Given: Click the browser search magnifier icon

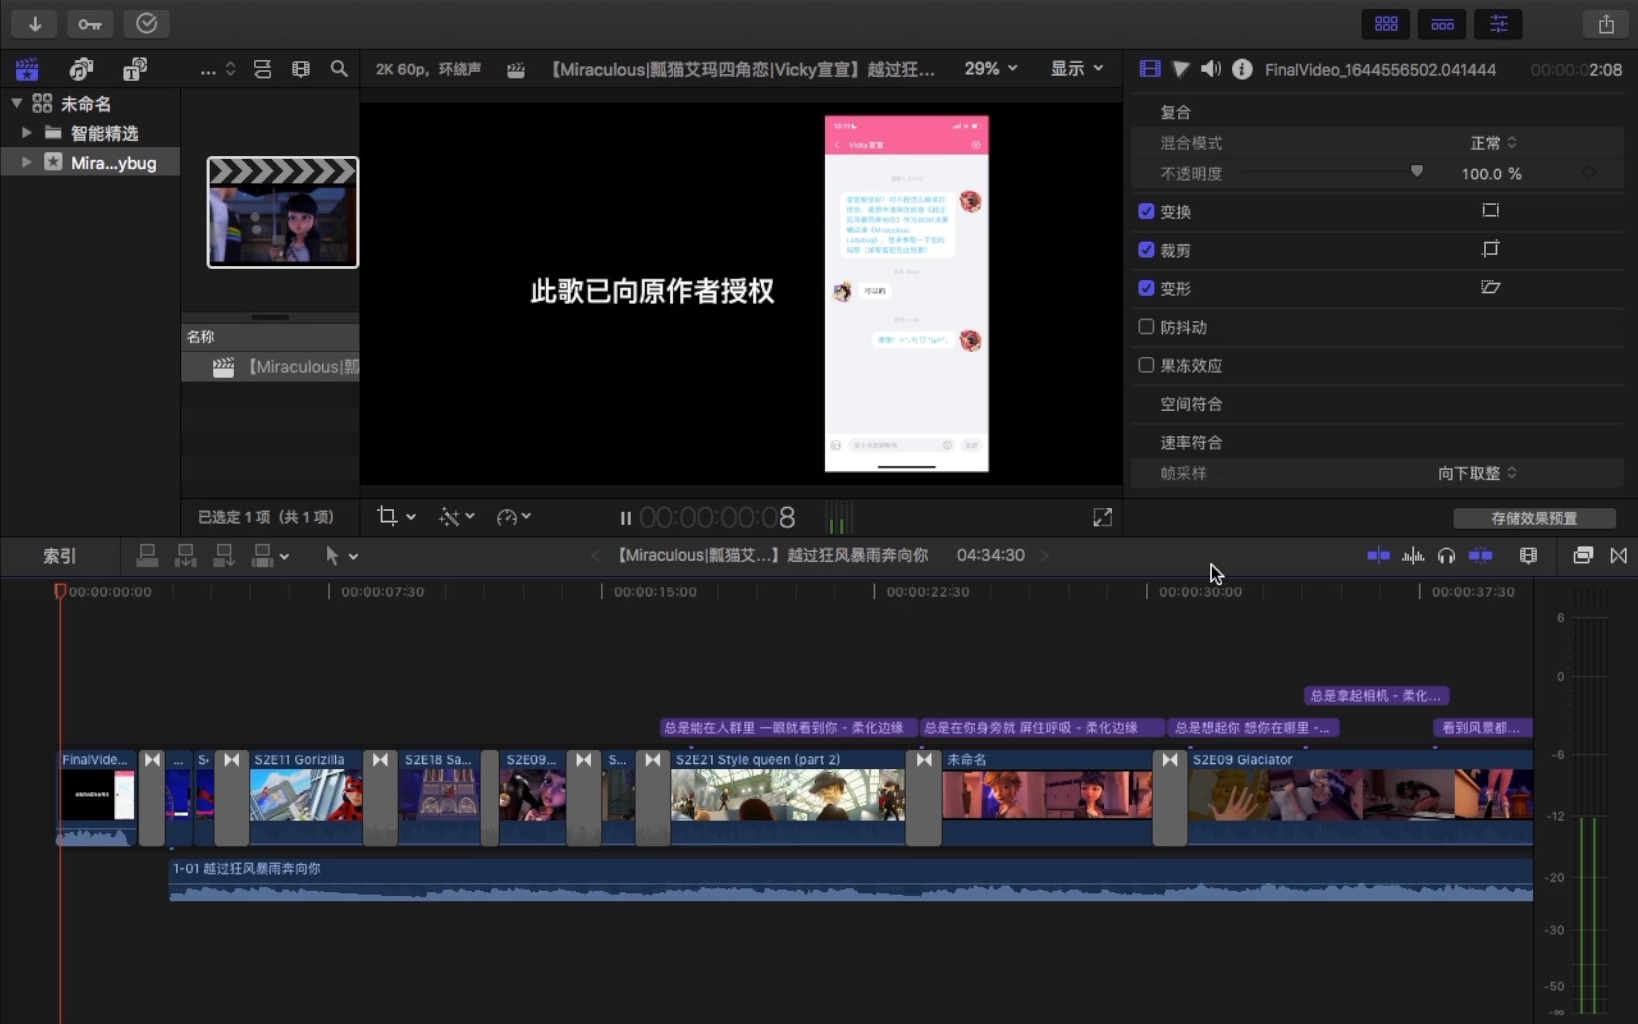Looking at the screenshot, I should coord(339,69).
